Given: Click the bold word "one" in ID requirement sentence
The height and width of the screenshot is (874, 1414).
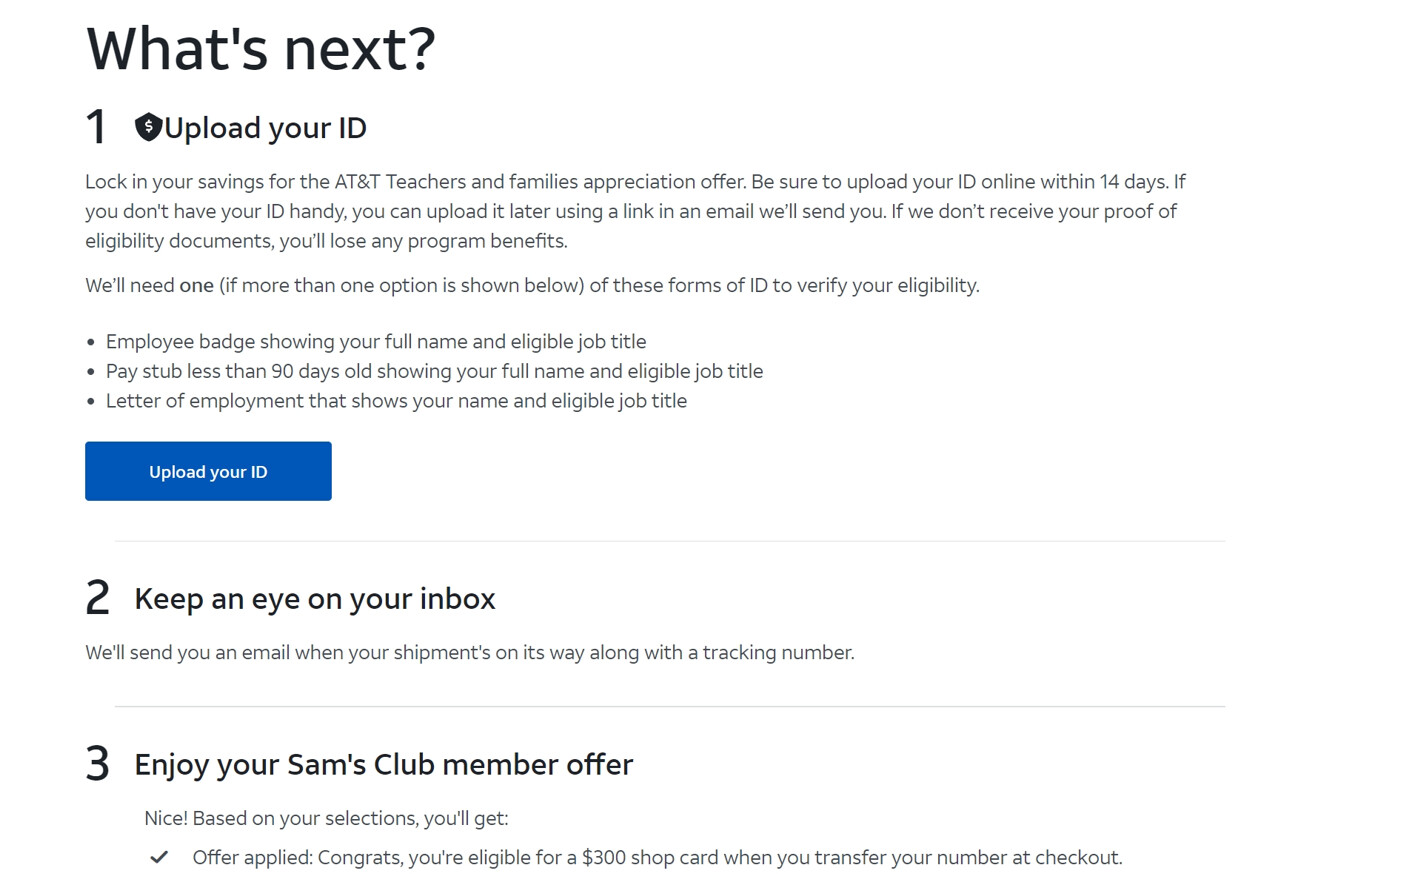Looking at the screenshot, I should [196, 286].
